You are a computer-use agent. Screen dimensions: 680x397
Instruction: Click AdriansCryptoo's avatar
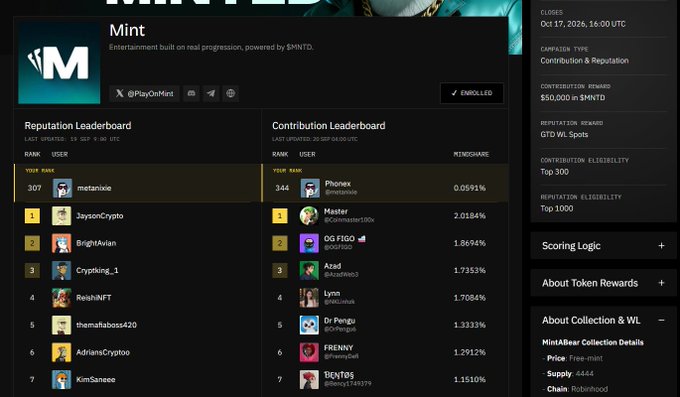(62, 352)
